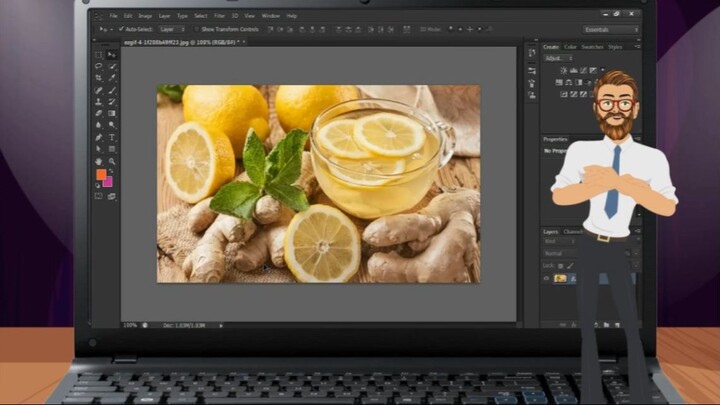Image resolution: width=720 pixels, height=405 pixels.
Task: Select the Pen tool
Action: 99,137
